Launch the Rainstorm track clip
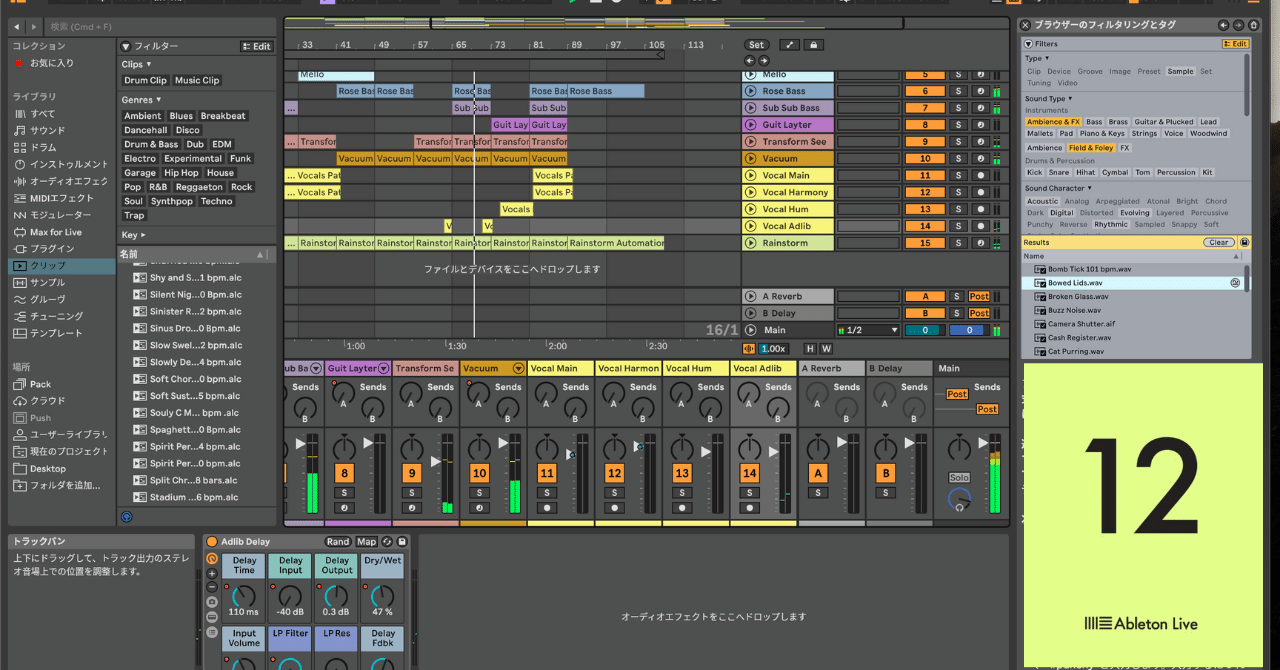The height and width of the screenshot is (670, 1280). tap(750, 243)
